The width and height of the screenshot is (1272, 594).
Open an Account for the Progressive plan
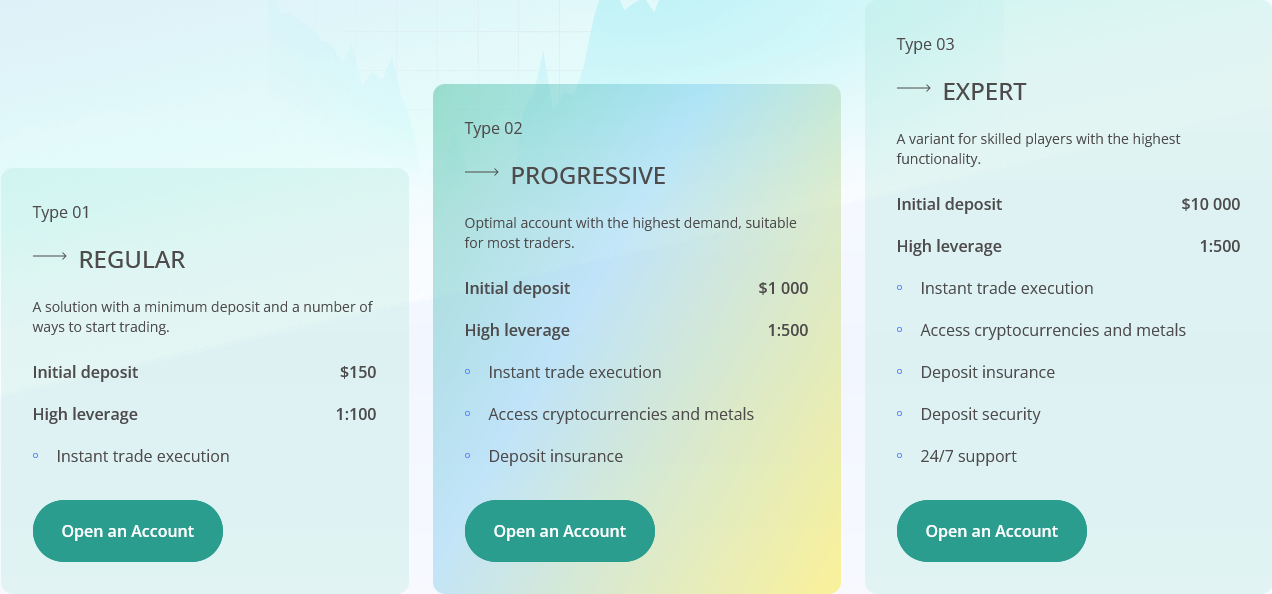pos(560,531)
